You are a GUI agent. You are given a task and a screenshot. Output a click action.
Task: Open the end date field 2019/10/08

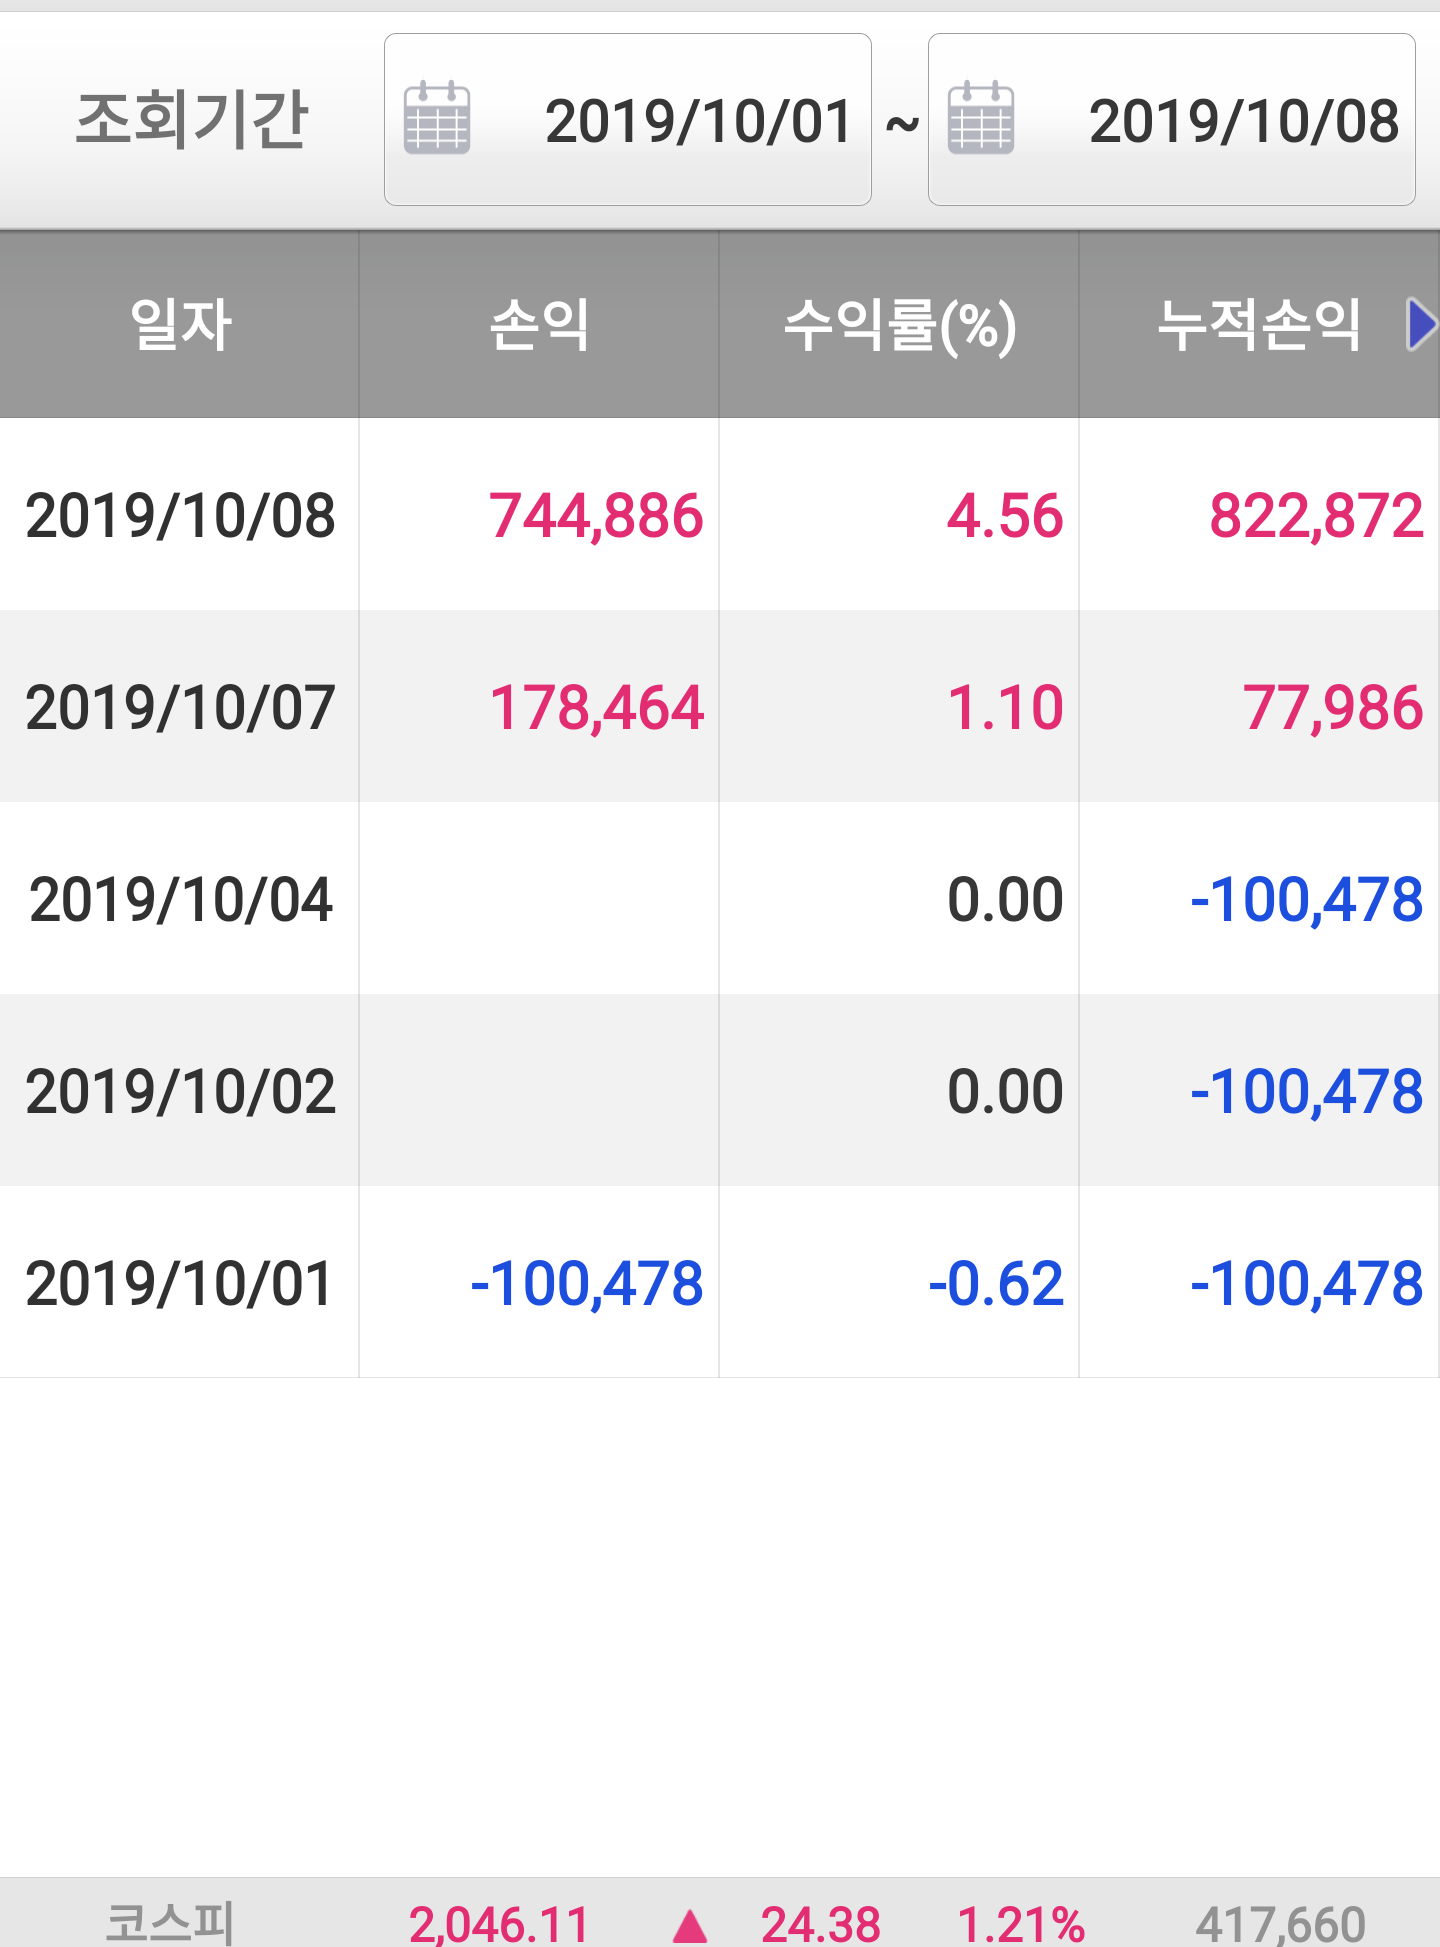[1243, 121]
